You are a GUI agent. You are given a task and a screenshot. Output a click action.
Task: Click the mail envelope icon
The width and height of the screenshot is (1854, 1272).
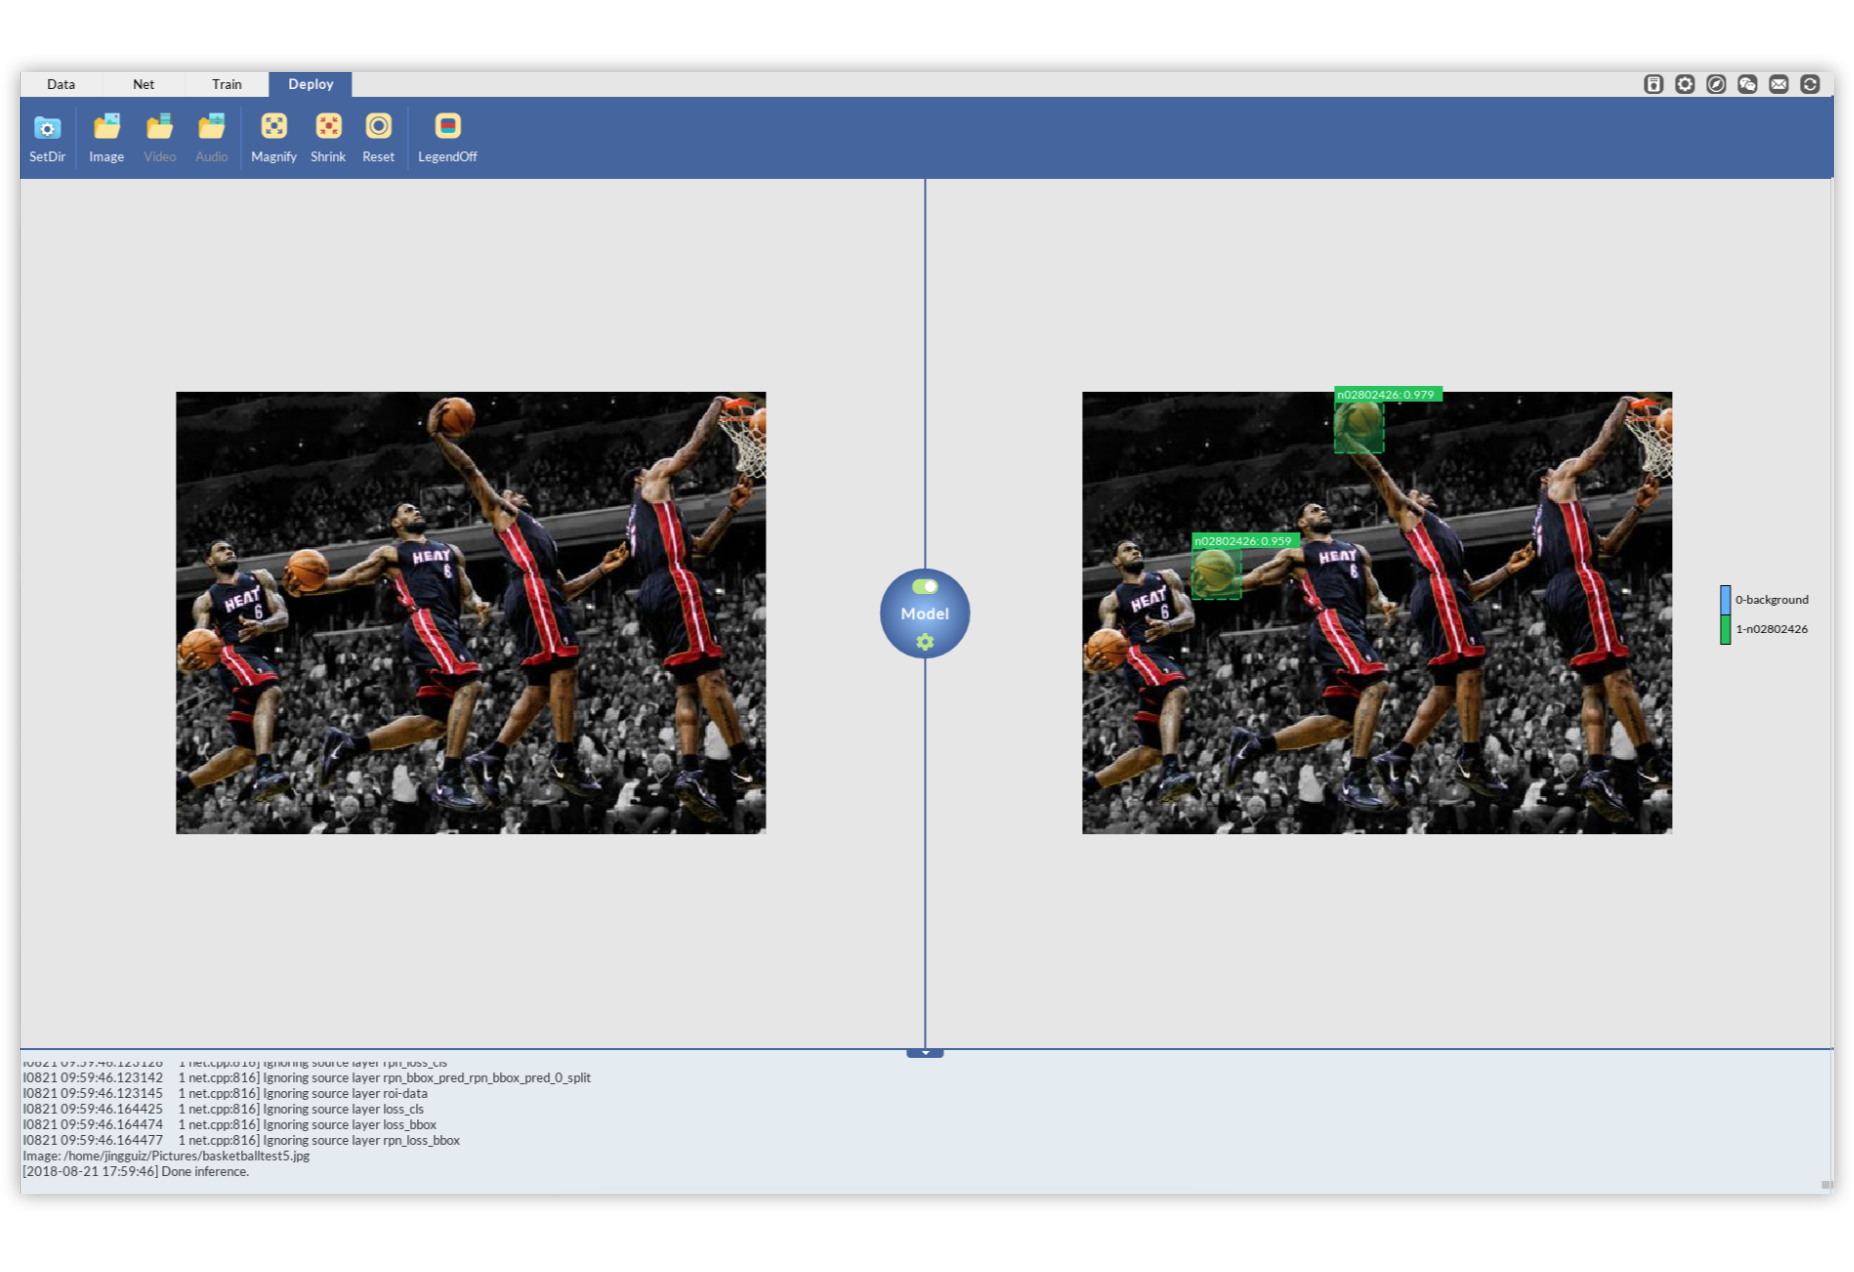click(1778, 84)
